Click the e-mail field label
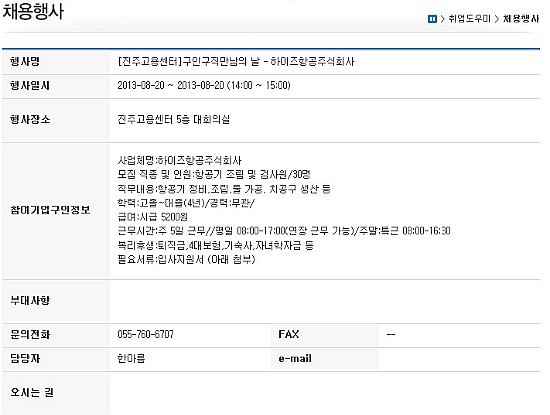The height and width of the screenshot is (415, 550). pyautogui.click(x=295, y=359)
